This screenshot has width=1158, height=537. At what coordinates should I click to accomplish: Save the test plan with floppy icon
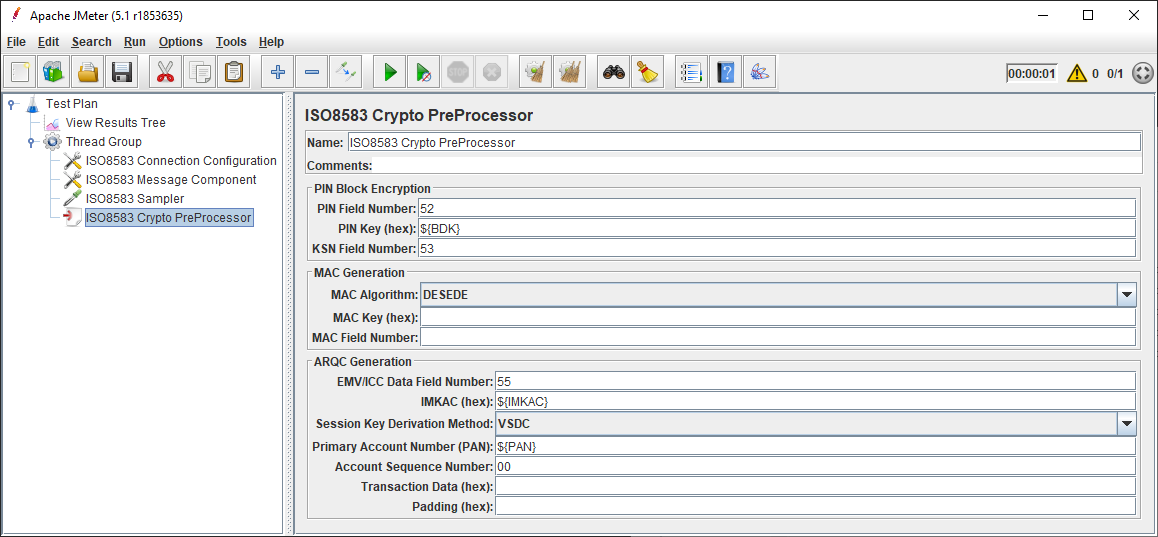pos(121,72)
